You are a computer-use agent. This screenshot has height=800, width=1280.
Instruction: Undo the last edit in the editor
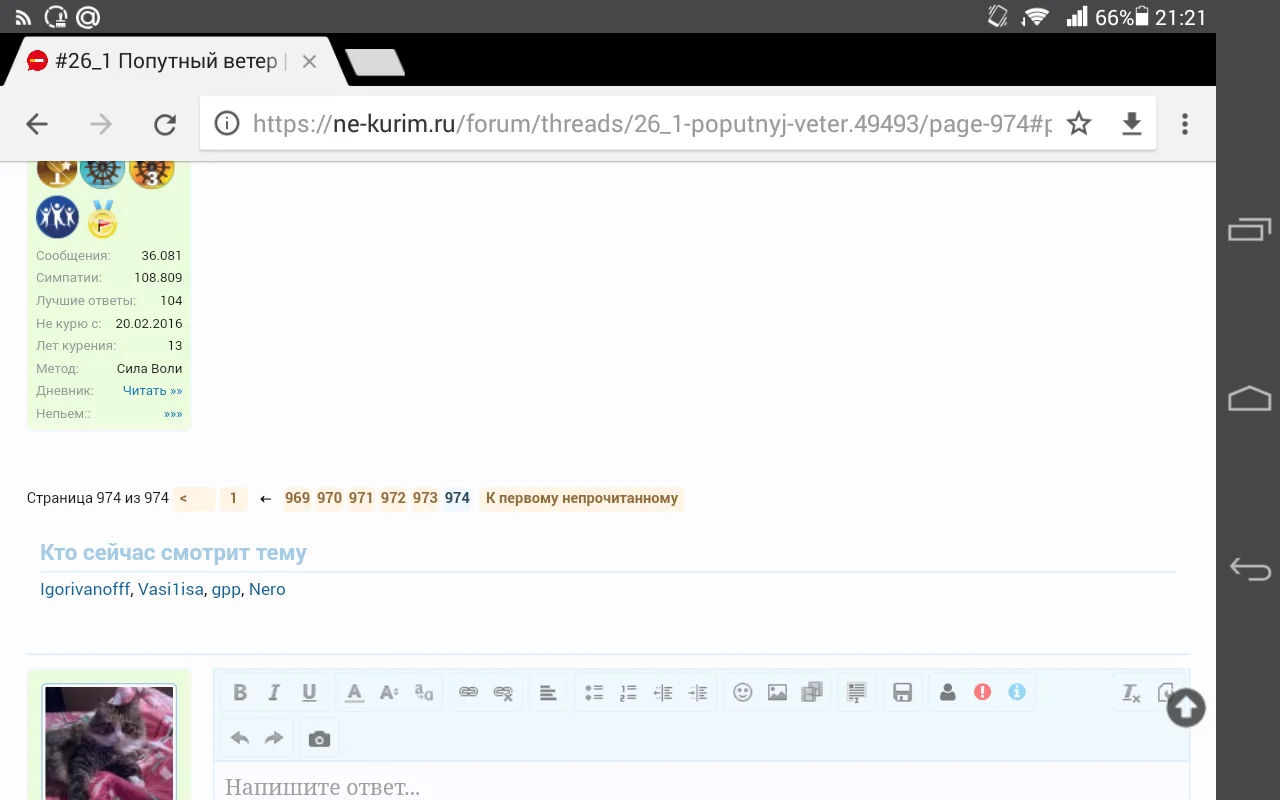[240, 739]
